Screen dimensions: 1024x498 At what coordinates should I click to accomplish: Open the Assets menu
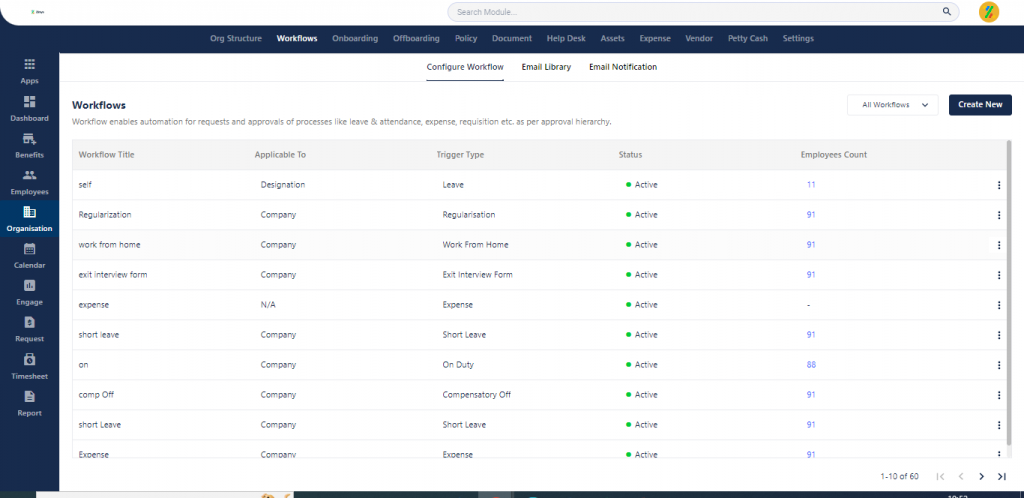613,39
